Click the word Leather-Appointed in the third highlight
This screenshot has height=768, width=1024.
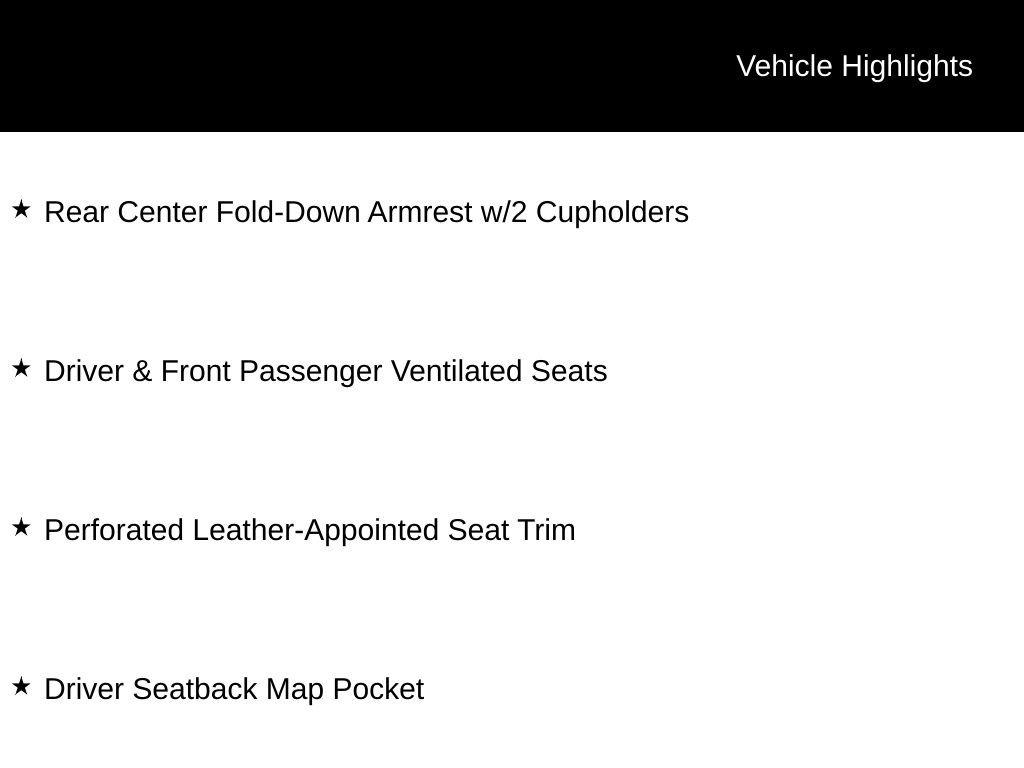pos(315,530)
